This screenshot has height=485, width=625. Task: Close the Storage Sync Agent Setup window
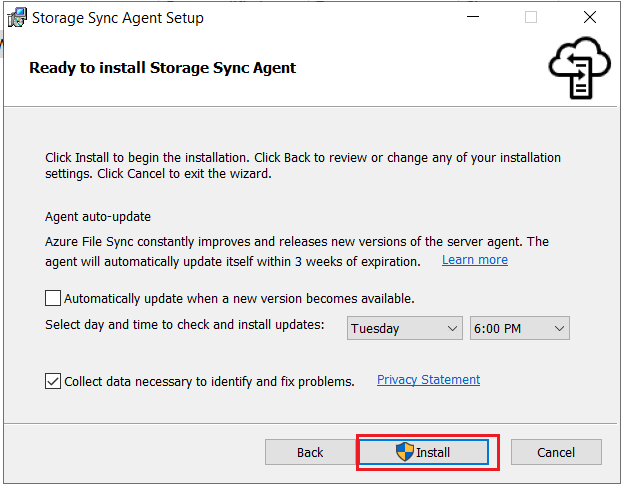click(592, 18)
